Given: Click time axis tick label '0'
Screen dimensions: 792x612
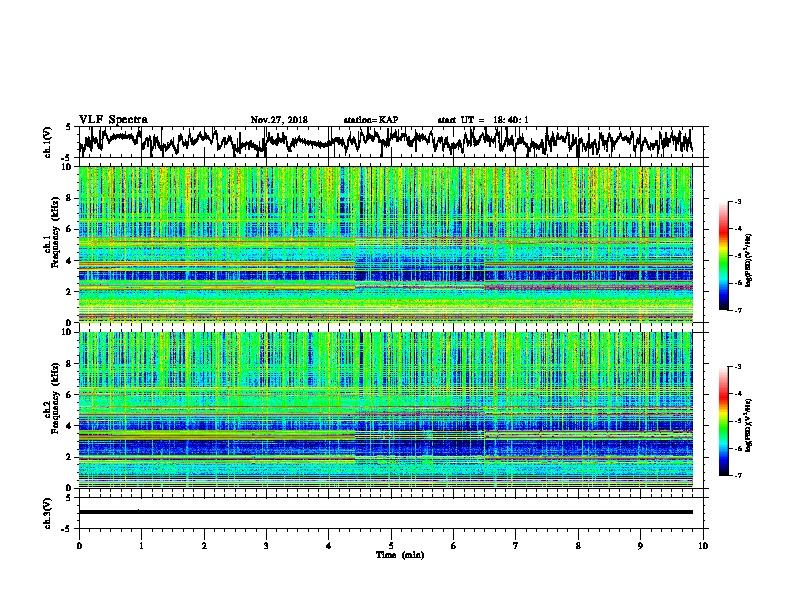Looking at the screenshot, I should pyautogui.click(x=79, y=546).
